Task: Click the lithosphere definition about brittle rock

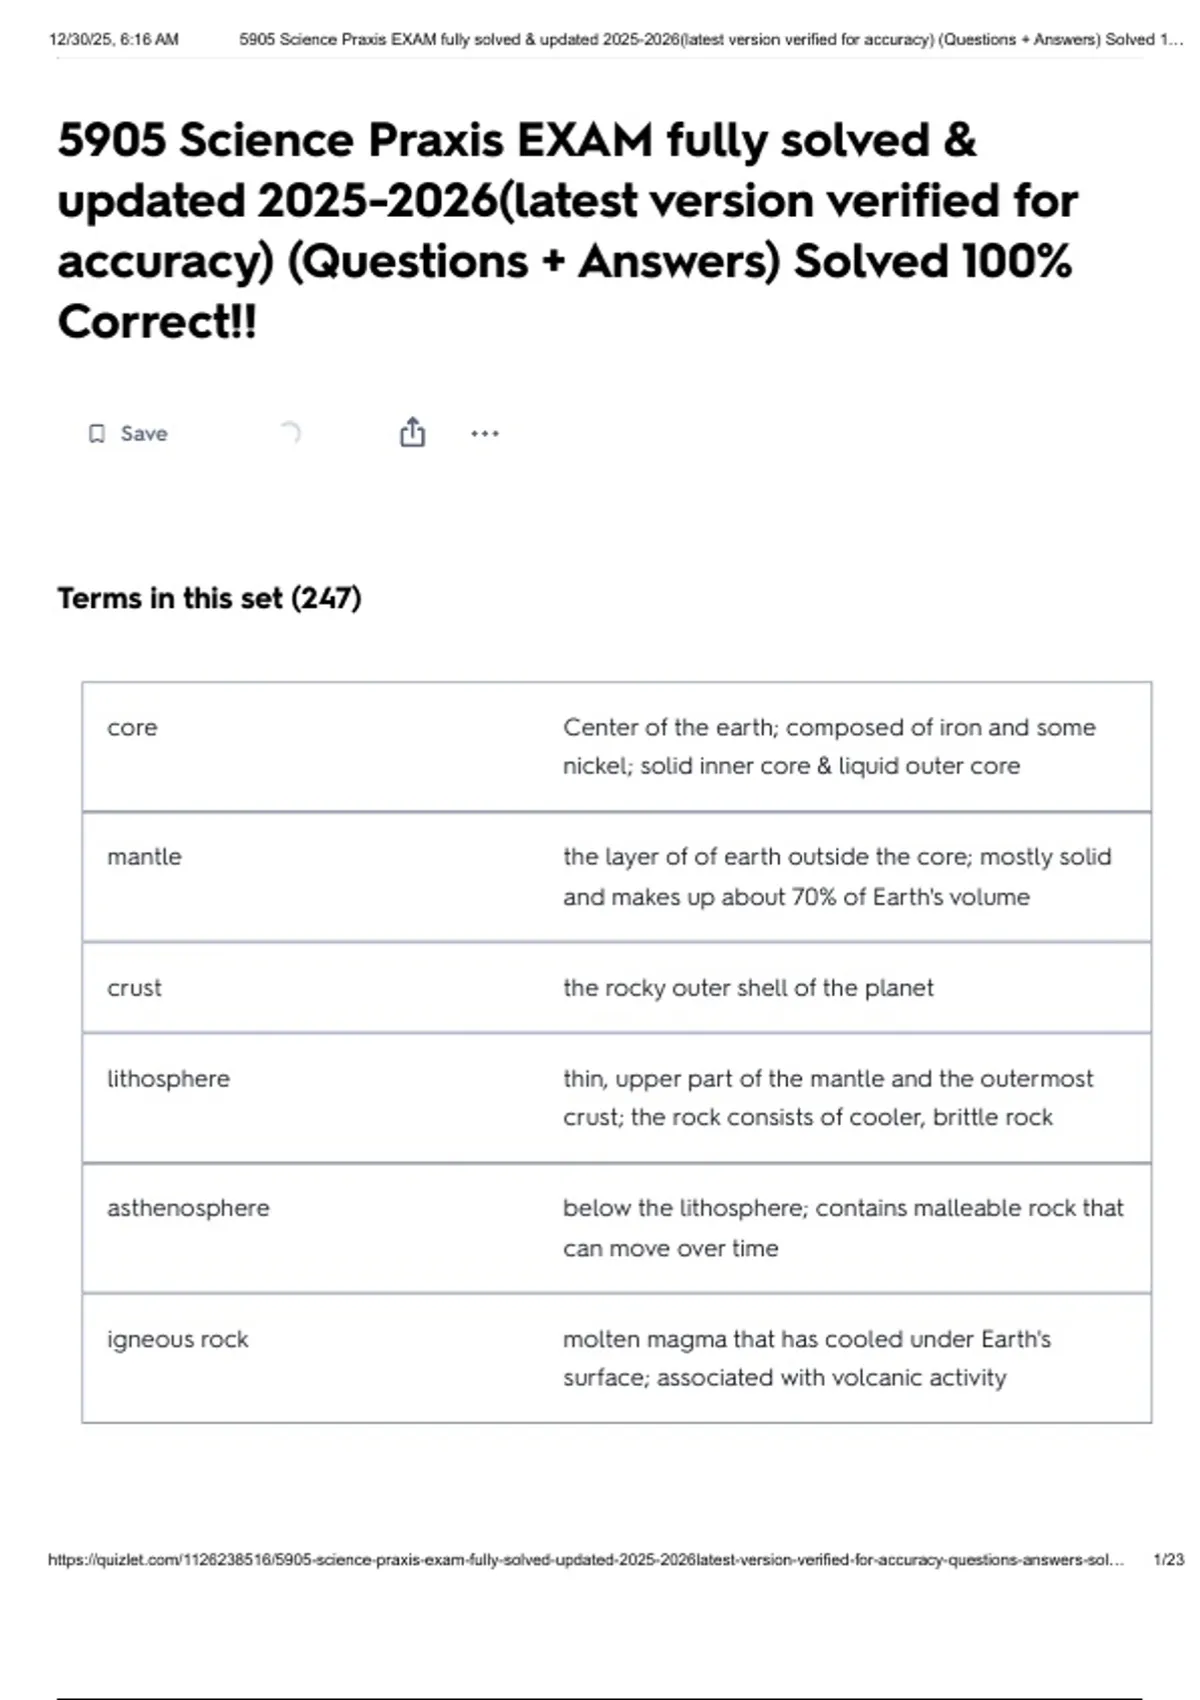Action: pyautogui.click(x=828, y=1098)
